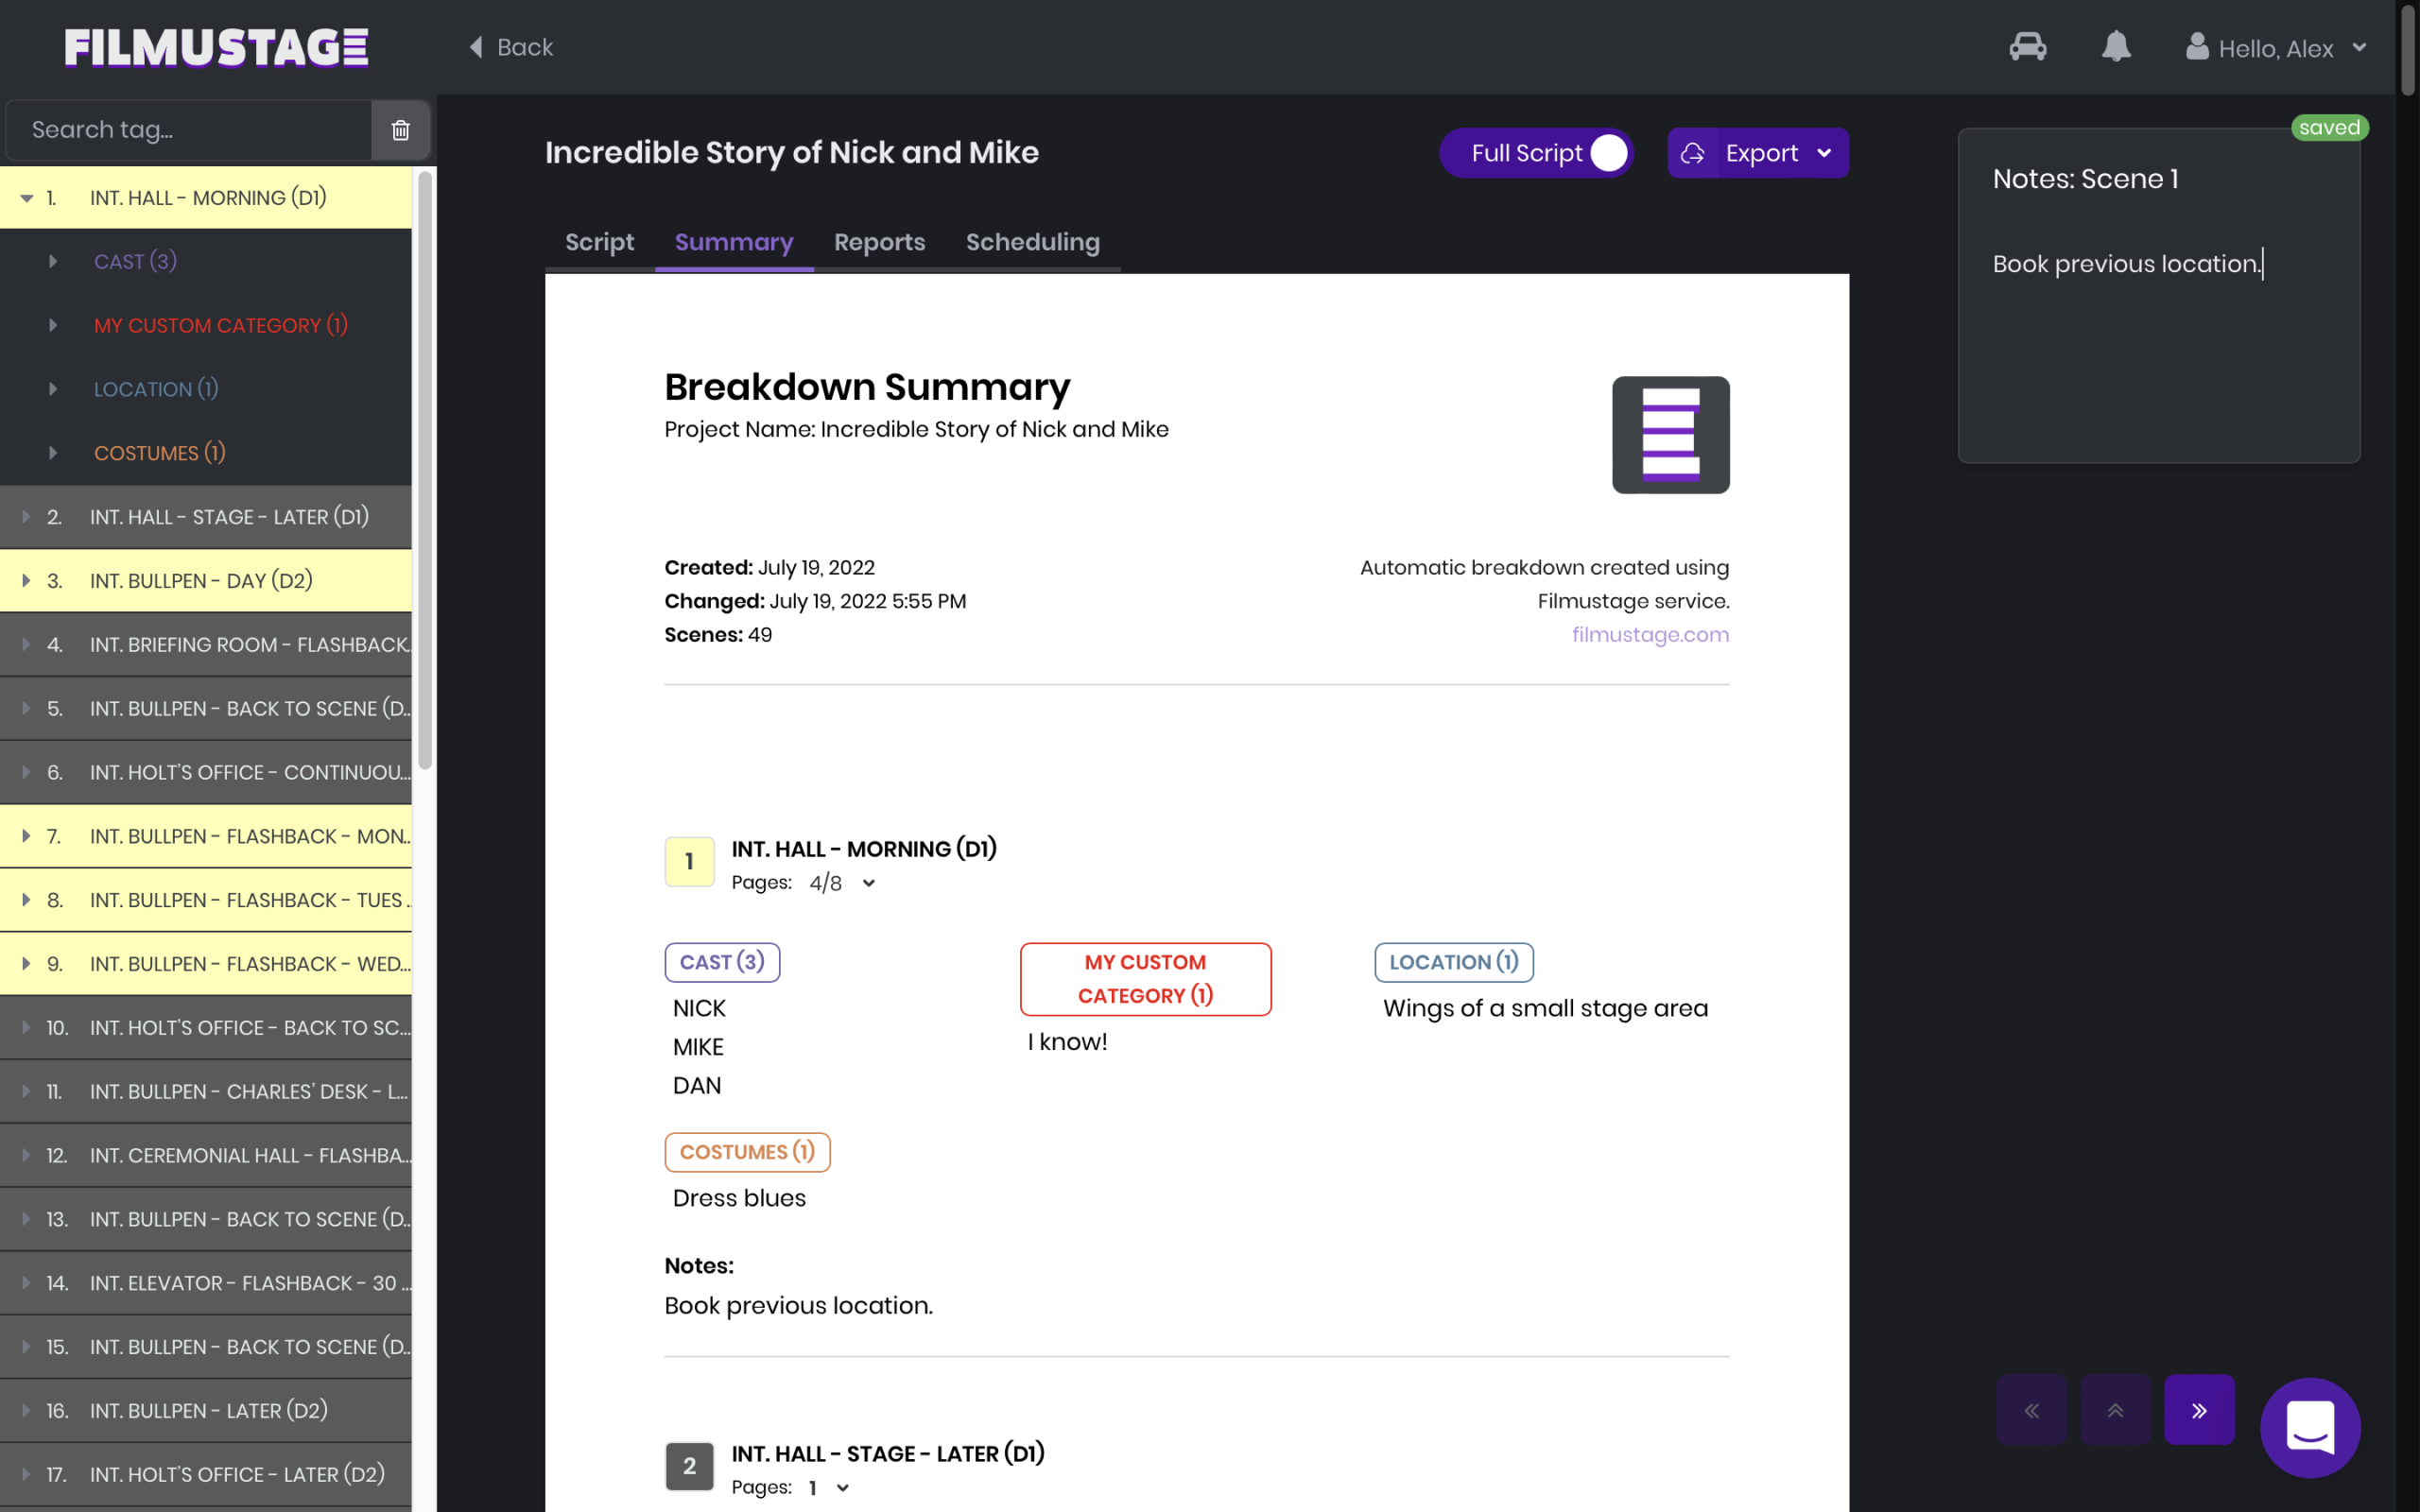
Task: Click the Search tag input field
Action: 190,130
